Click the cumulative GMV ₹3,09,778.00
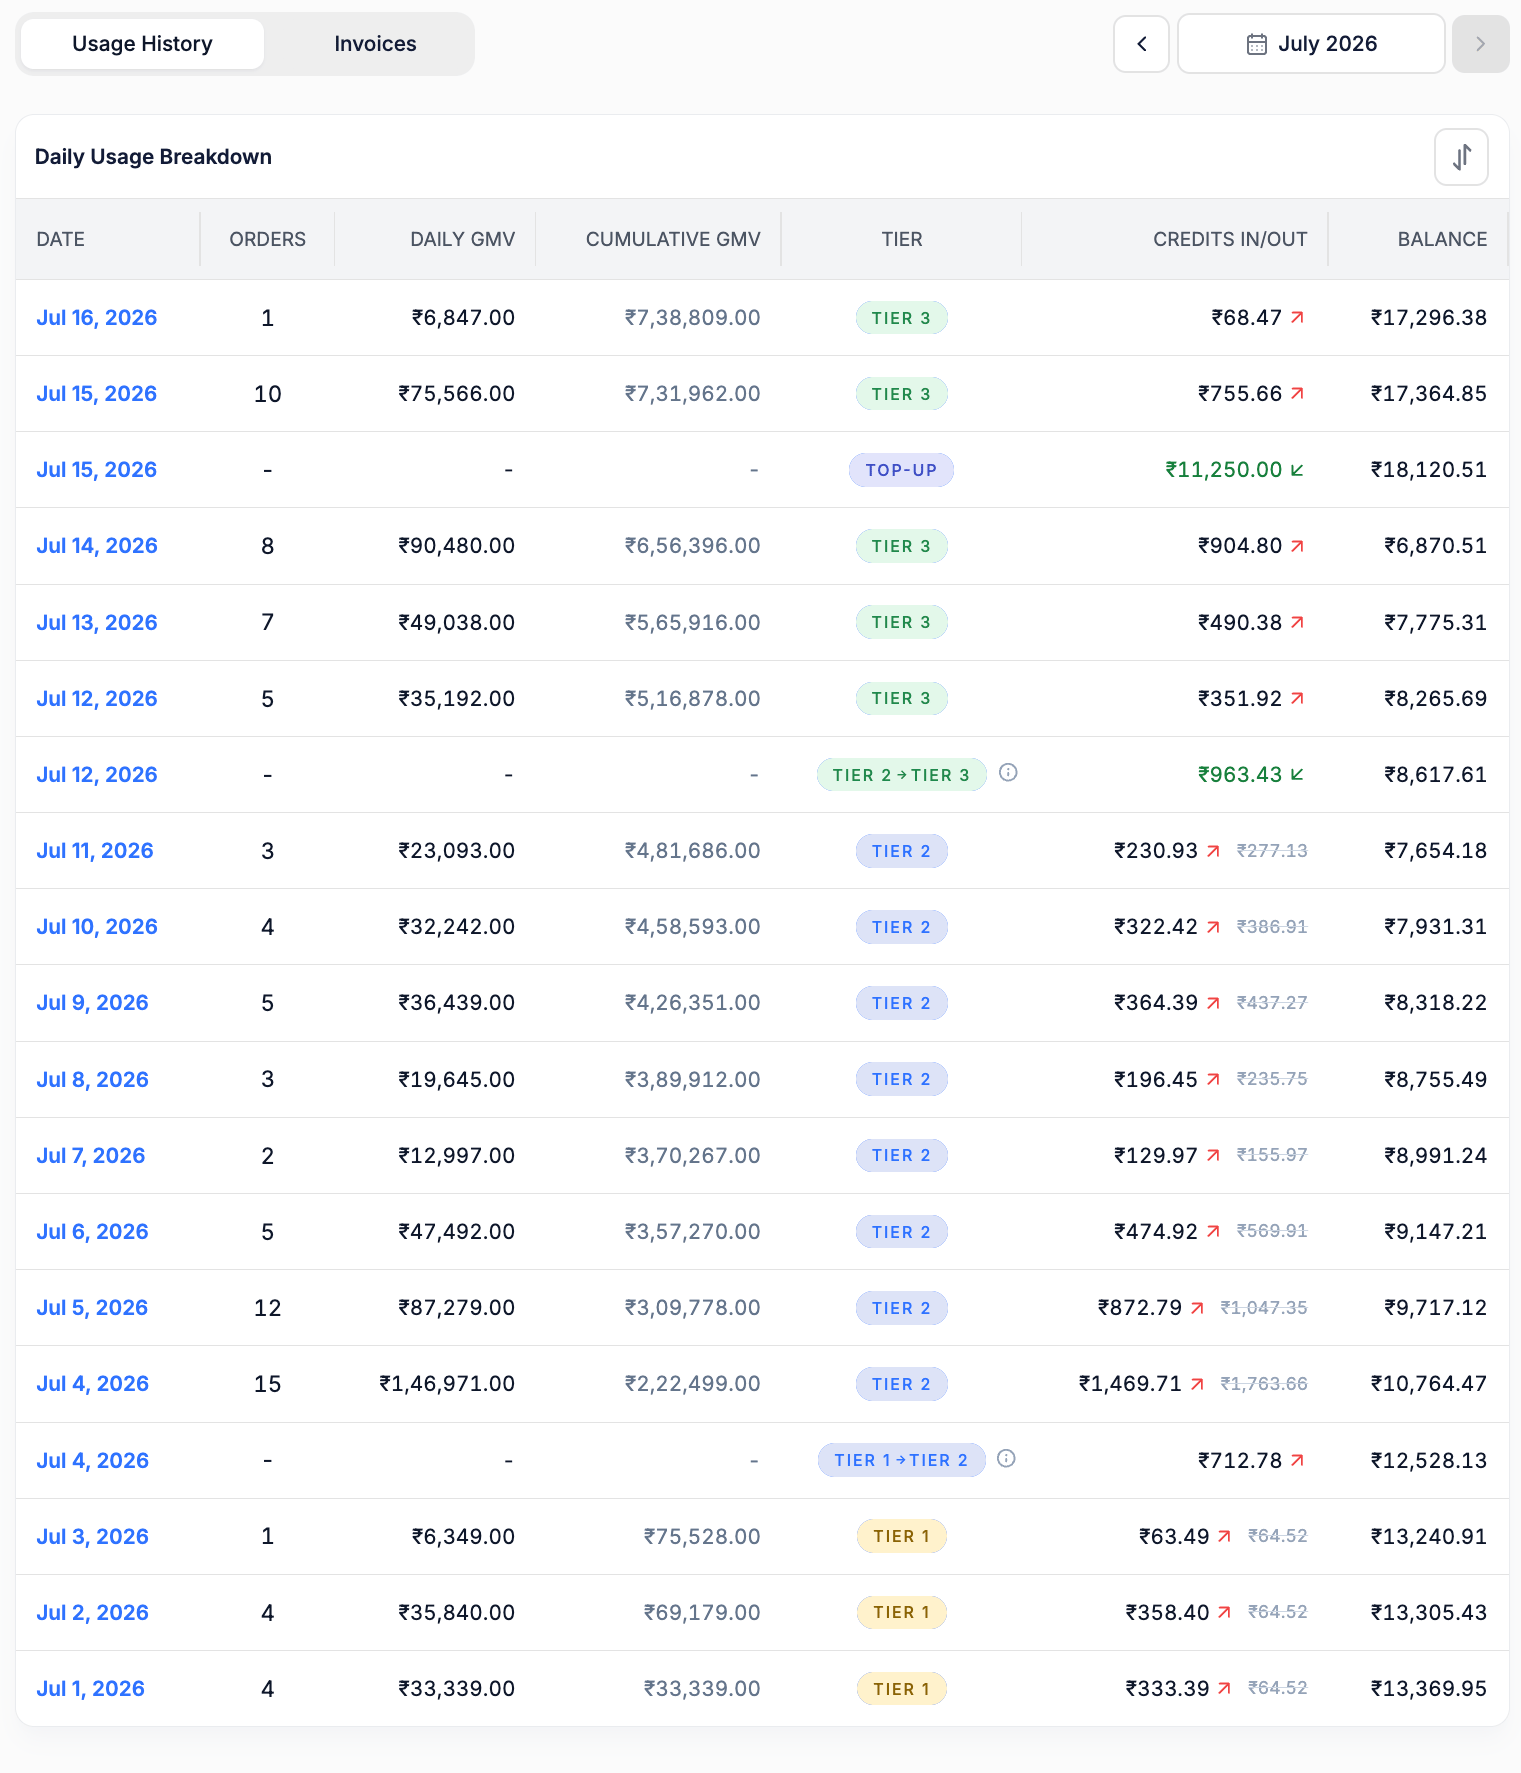Viewport: 1521px width, 1773px height. 692,1307
